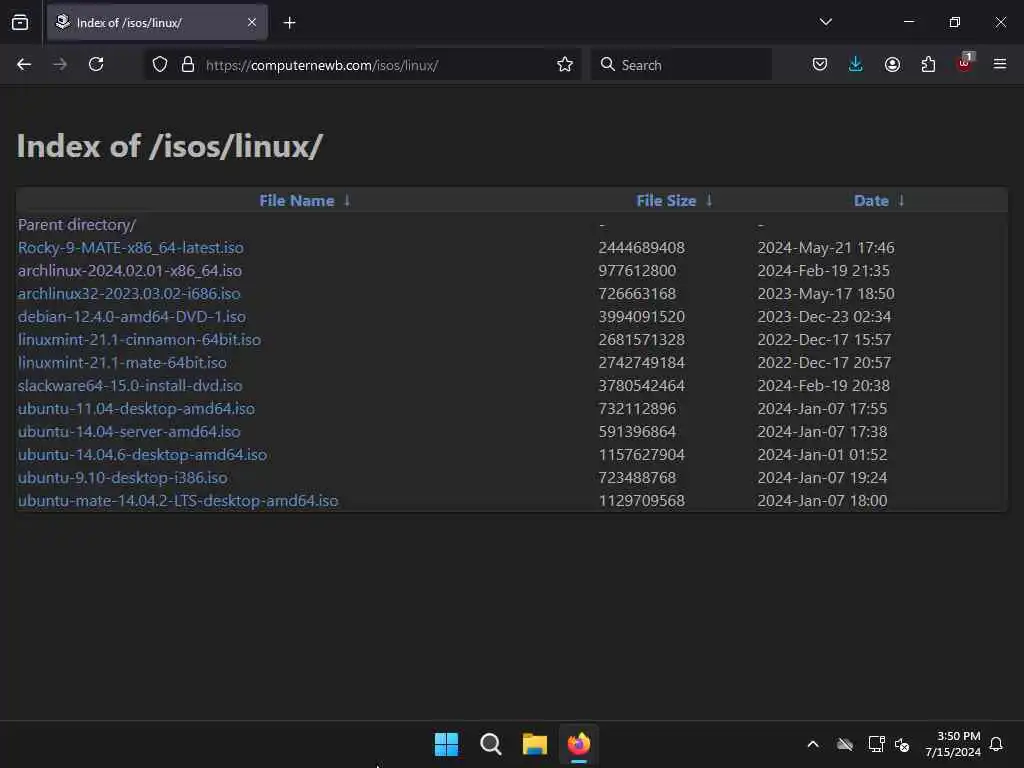
Task: Download Rocky-9-MATE-x86_64-latest.iso
Action: pos(131,248)
